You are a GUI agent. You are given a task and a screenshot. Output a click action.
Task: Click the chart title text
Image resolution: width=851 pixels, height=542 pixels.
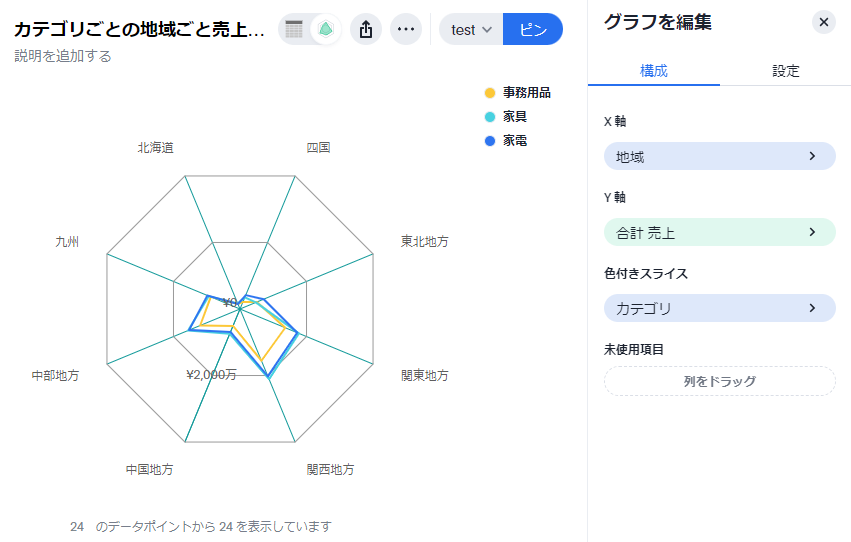[138, 30]
